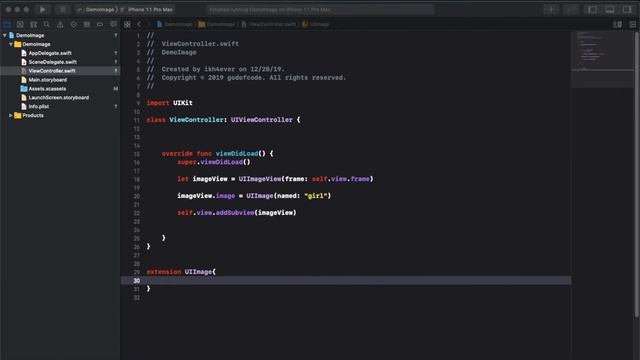Show the Find navigator magnifier icon
Screen dimensions: 640x360
47,24
